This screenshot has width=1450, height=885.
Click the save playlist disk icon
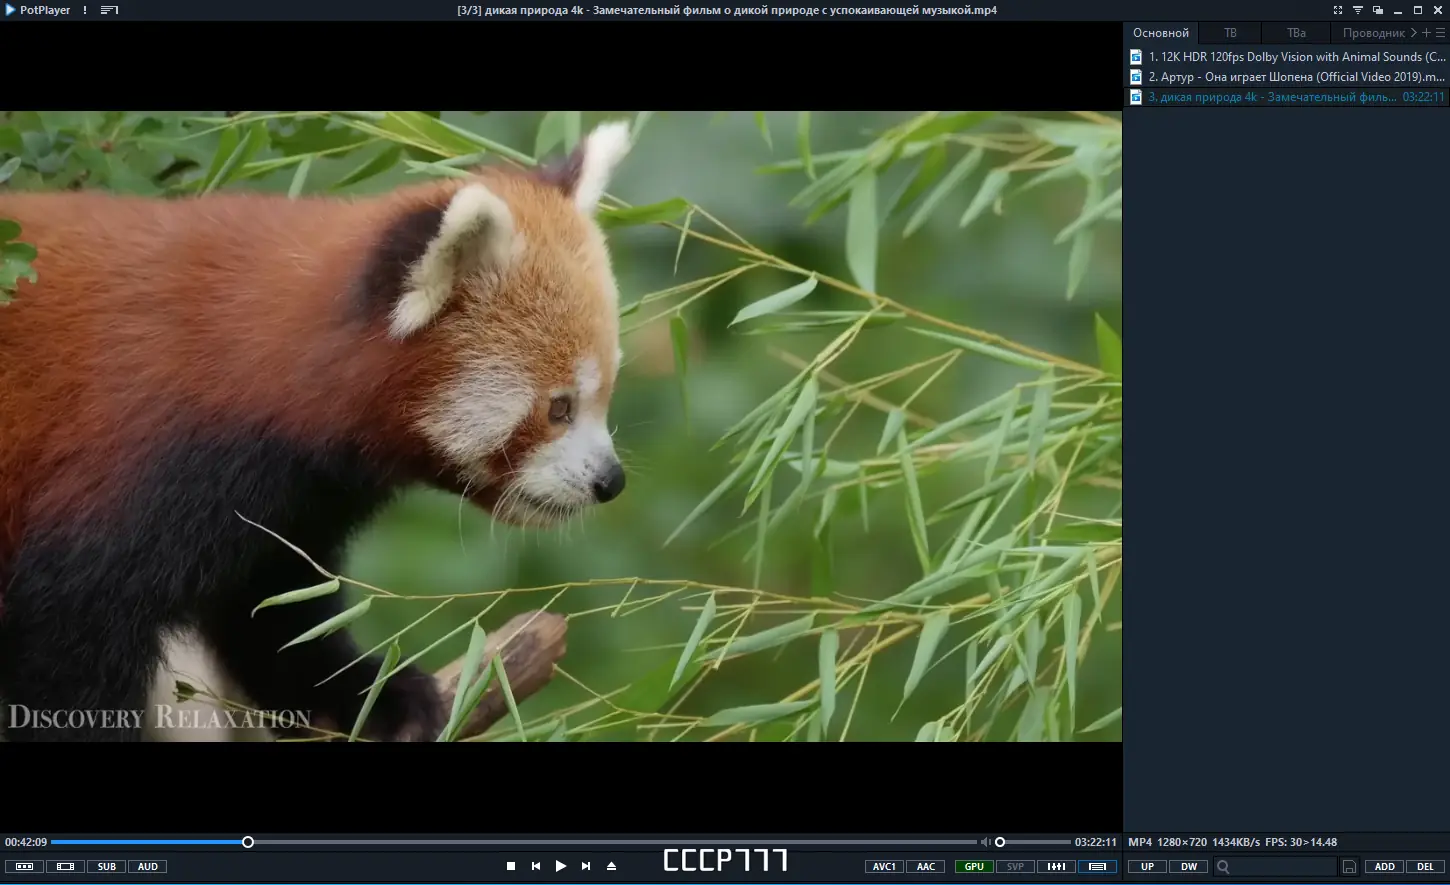click(1349, 867)
